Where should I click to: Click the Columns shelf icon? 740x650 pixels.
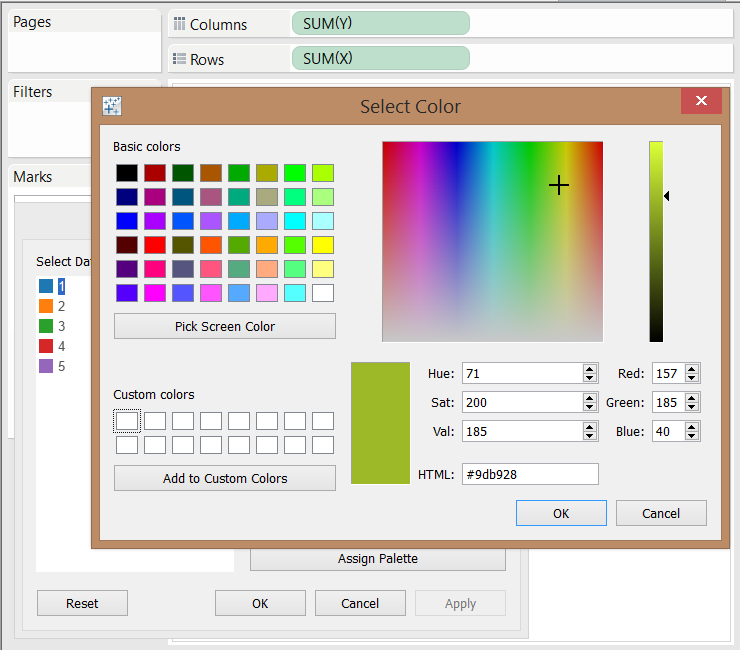point(180,24)
